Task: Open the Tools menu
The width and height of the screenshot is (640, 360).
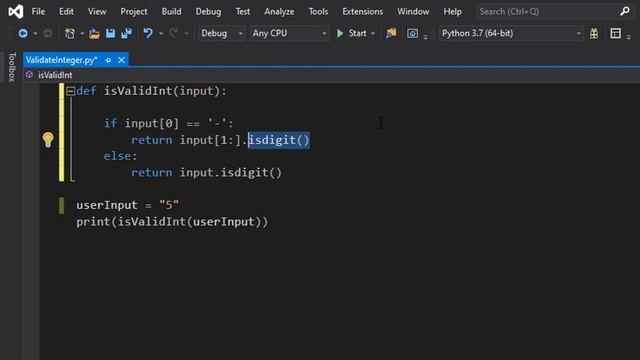Action: [x=318, y=11]
